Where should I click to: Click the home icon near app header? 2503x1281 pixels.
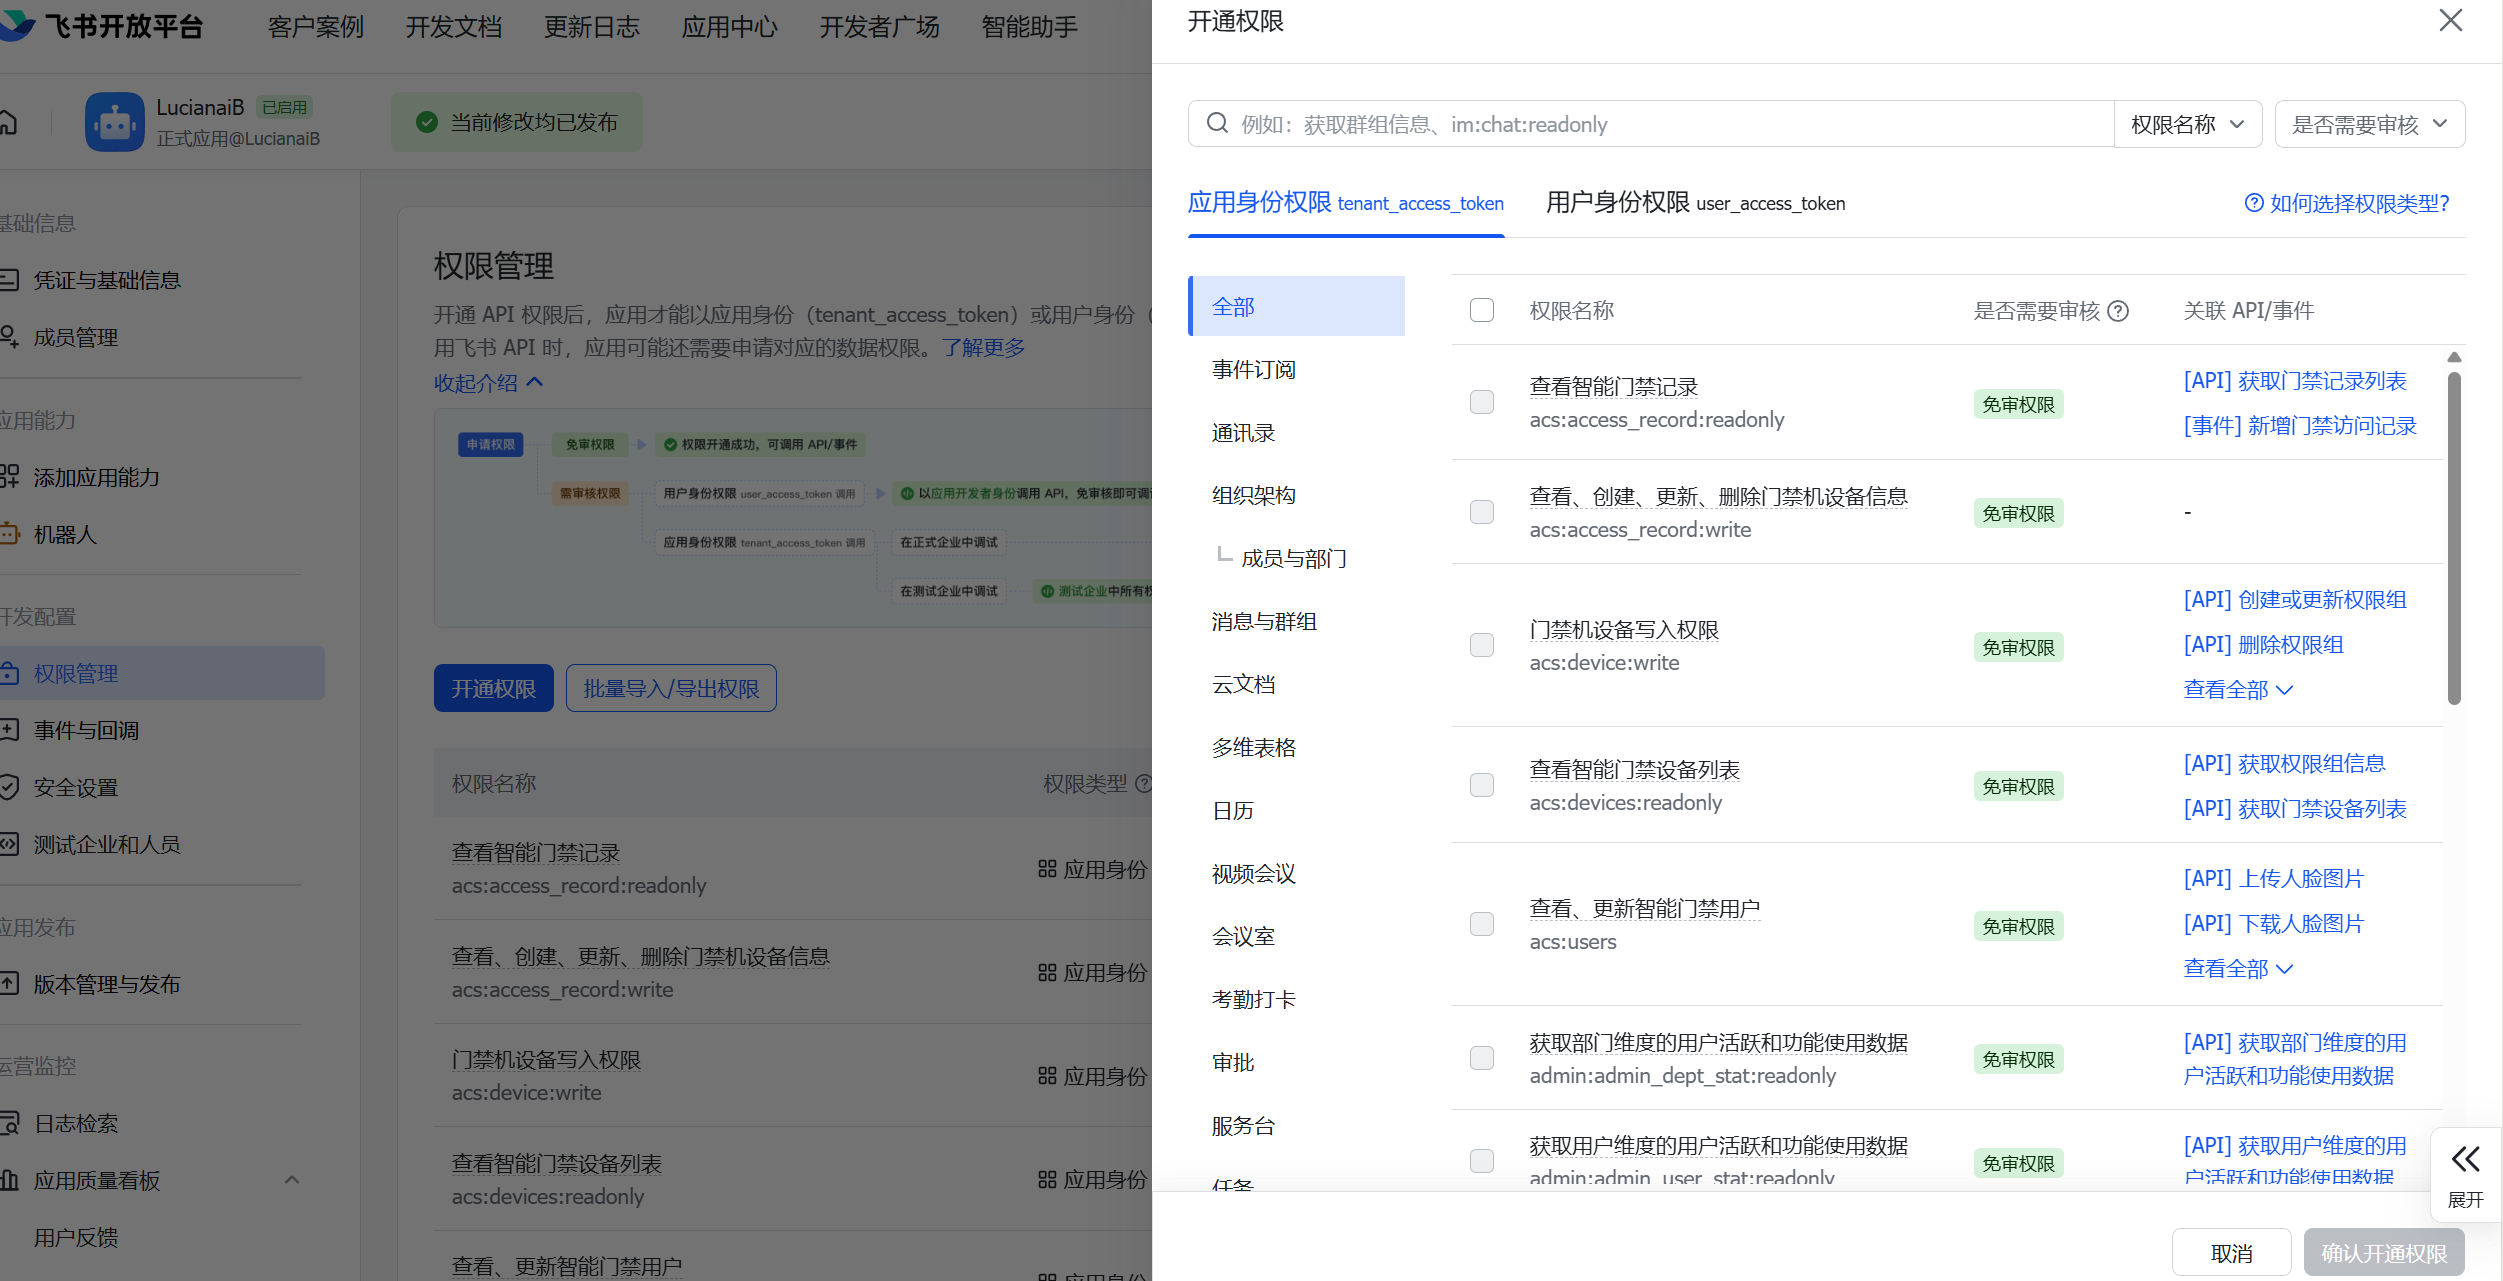click(8, 122)
